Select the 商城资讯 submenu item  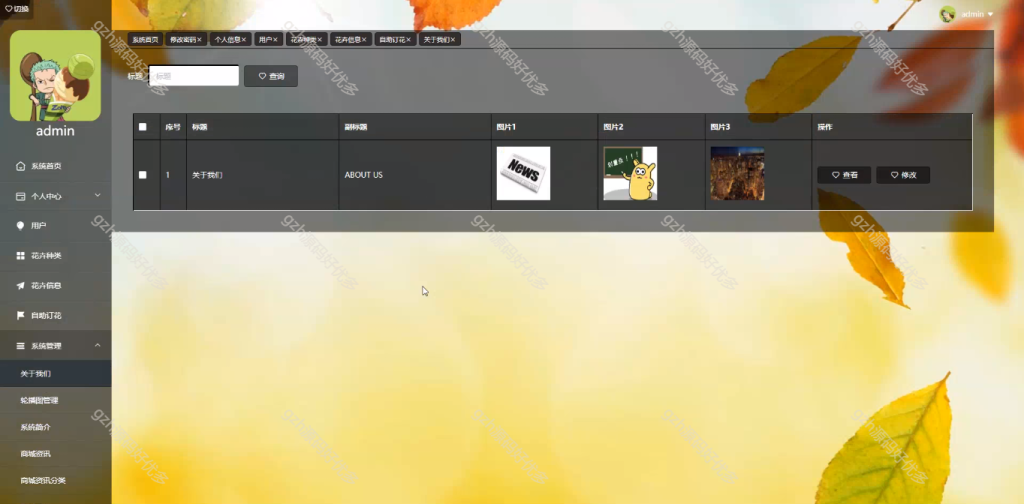(x=56, y=454)
